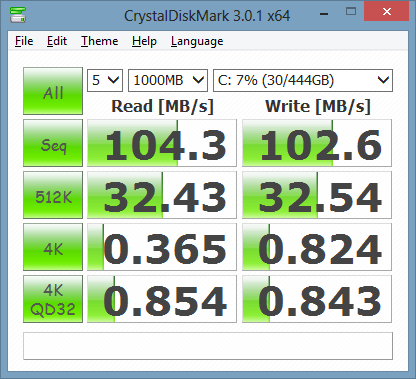Start the 4K random test
This screenshot has width=416, height=379.
click(53, 247)
